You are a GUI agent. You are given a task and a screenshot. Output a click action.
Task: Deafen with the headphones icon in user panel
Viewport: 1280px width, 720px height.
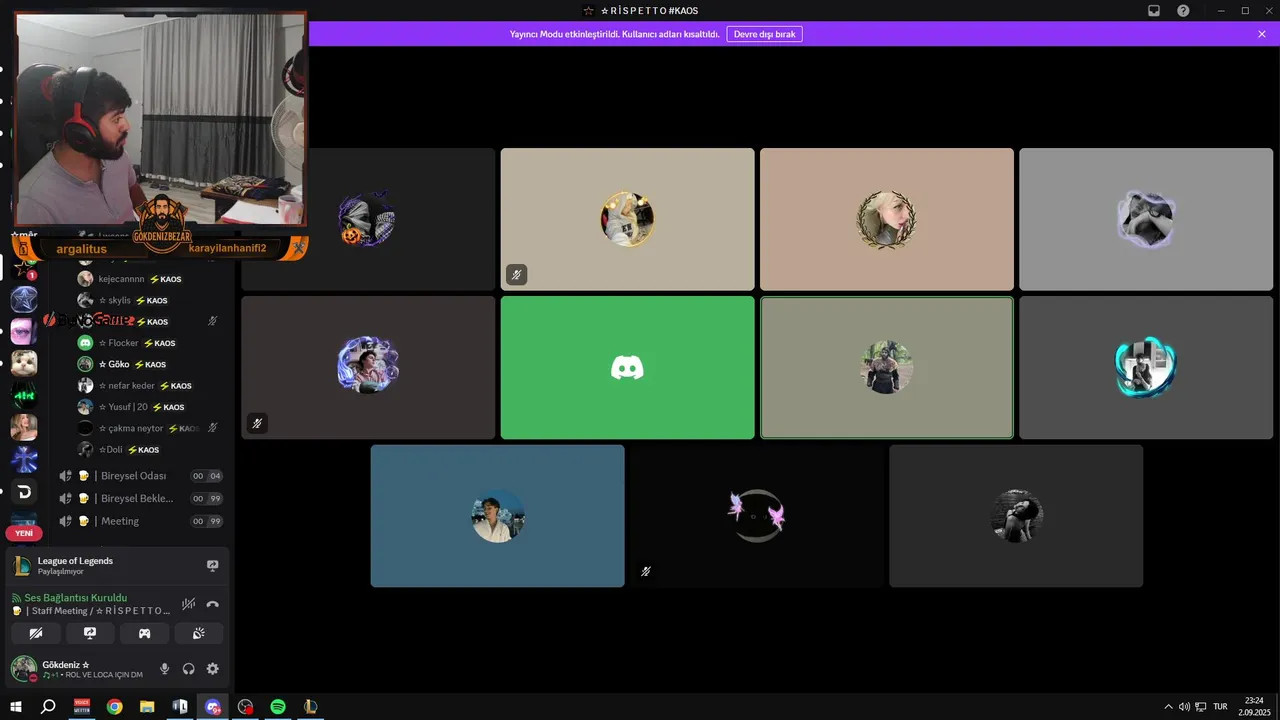189,669
